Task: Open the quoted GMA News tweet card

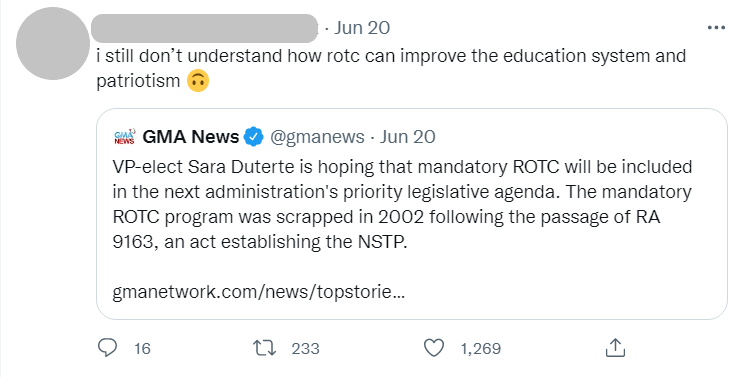Action: tap(412, 214)
